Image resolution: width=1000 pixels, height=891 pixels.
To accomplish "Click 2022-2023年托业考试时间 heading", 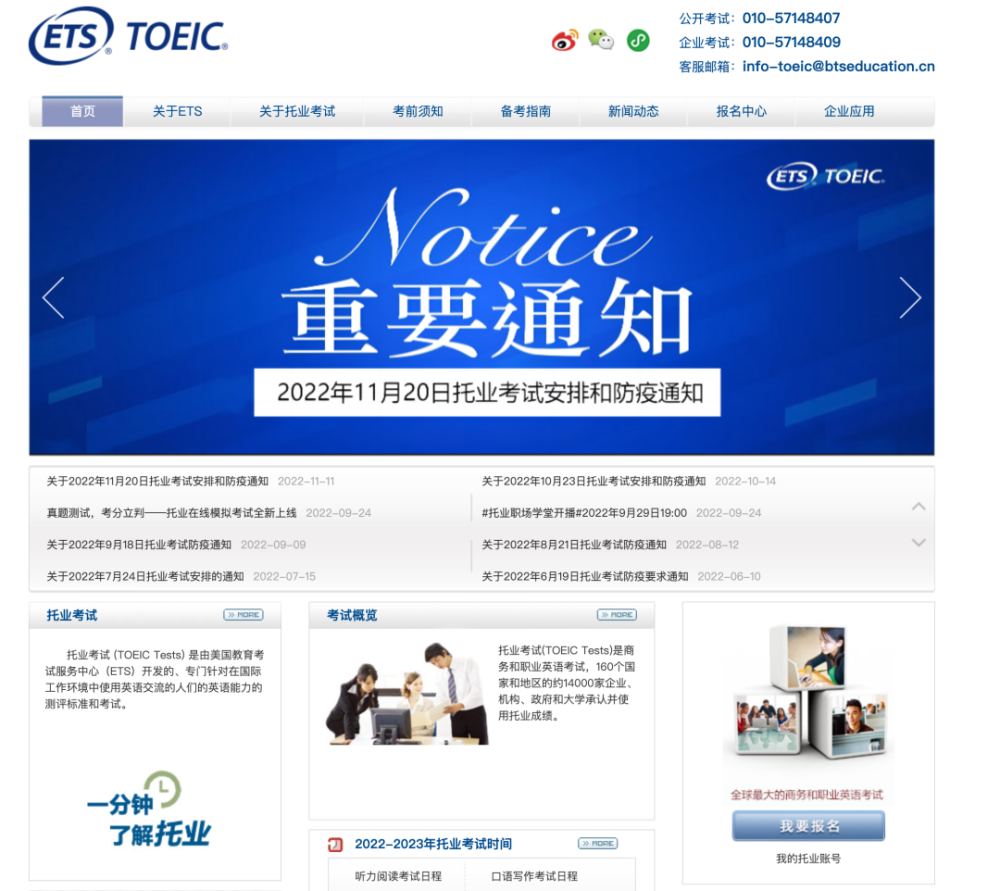I will pos(433,844).
